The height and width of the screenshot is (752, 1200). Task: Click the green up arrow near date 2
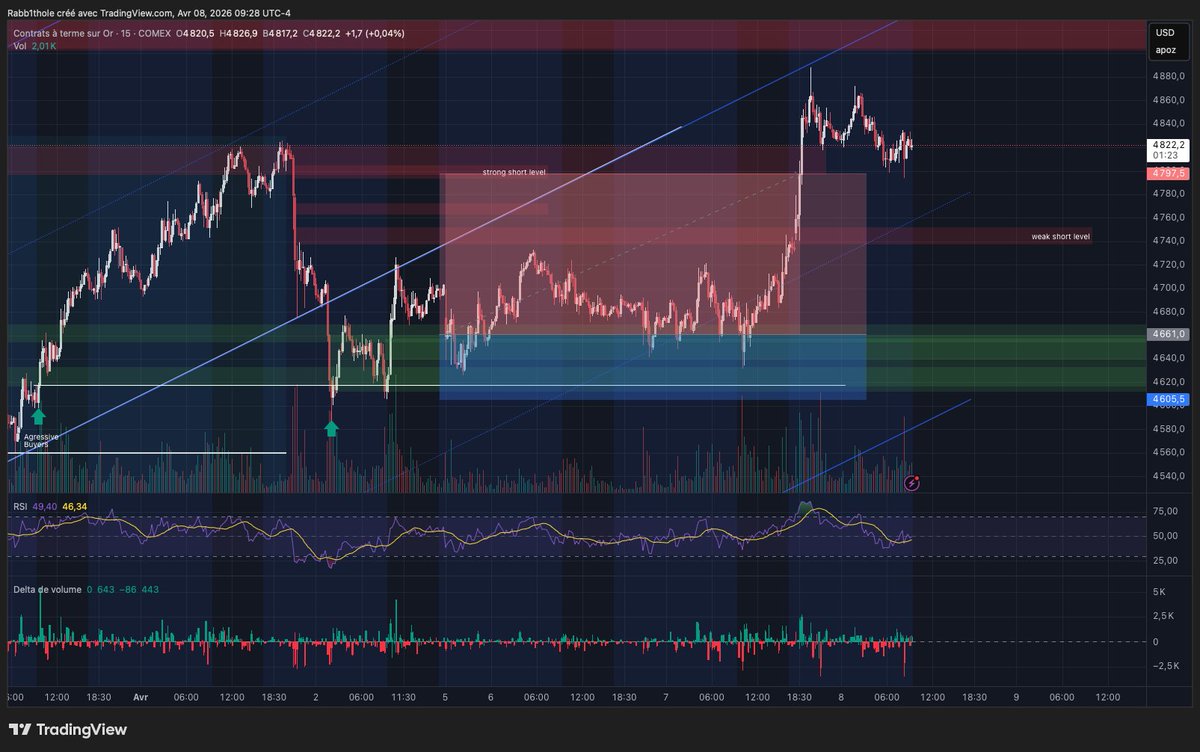(331, 428)
